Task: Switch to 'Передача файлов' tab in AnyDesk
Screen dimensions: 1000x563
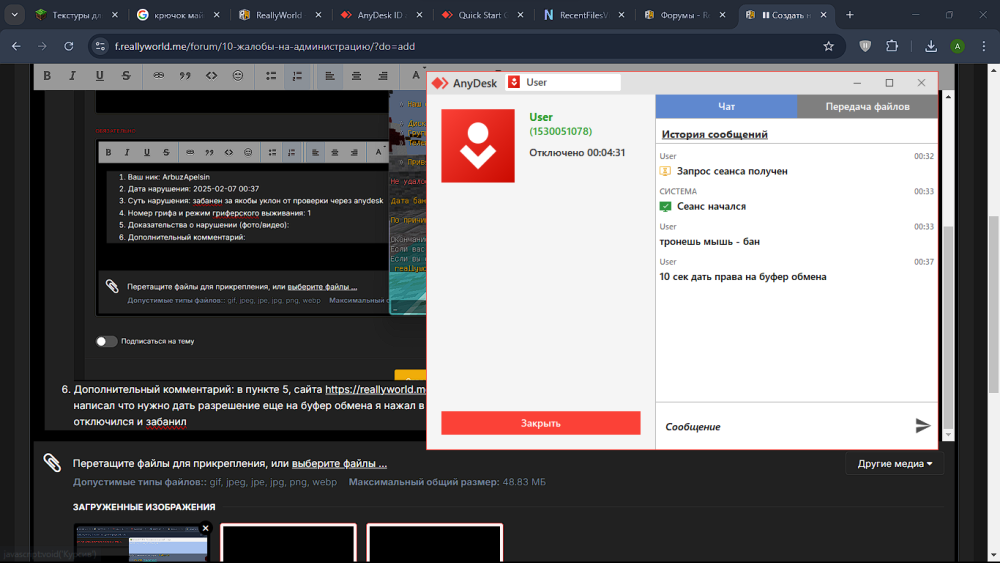Action: (867, 106)
